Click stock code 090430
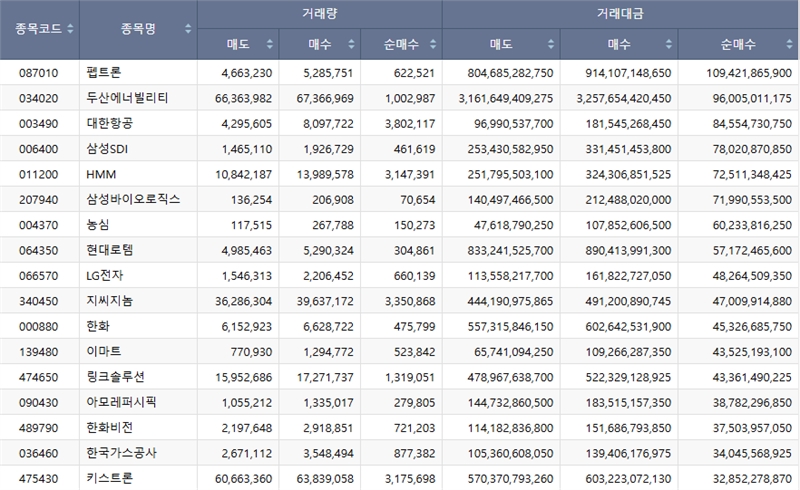The height and width of the screenshot is (490, 800). click(39, 402)
